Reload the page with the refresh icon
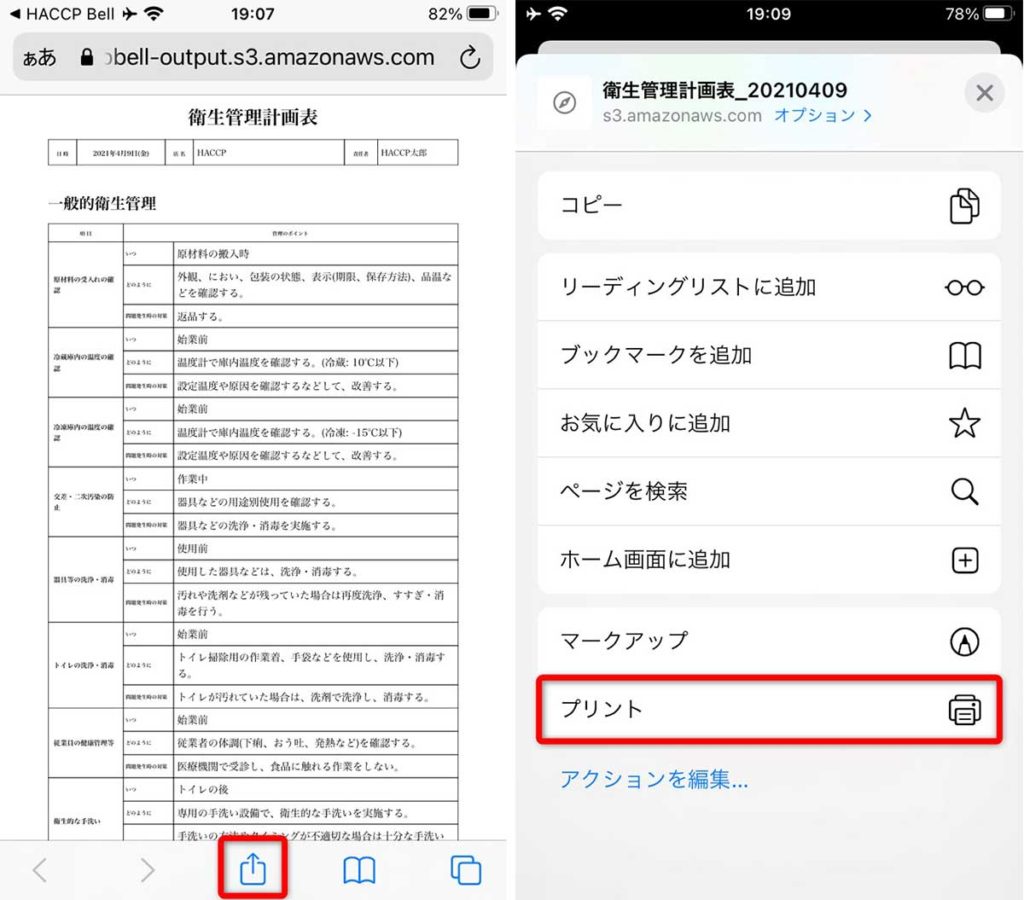The image size is (1024, 900). 469,57
